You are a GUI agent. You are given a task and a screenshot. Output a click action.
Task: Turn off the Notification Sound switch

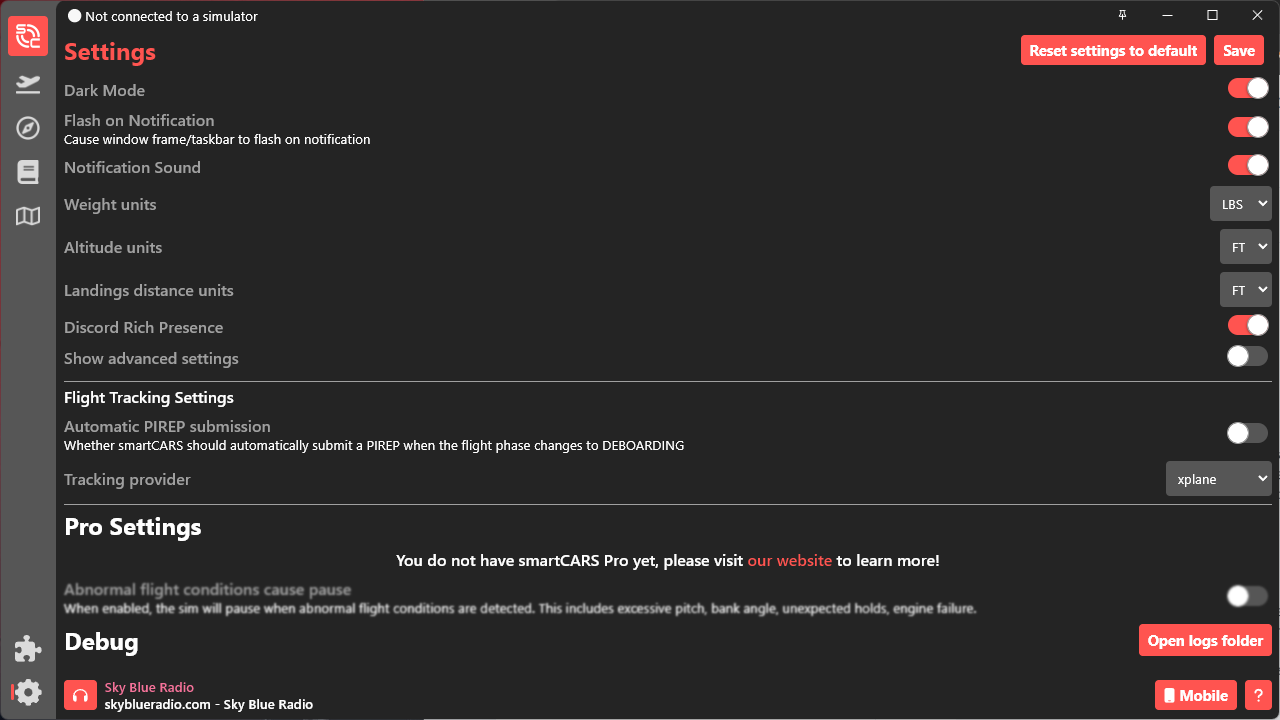[x=1248, y=165]
